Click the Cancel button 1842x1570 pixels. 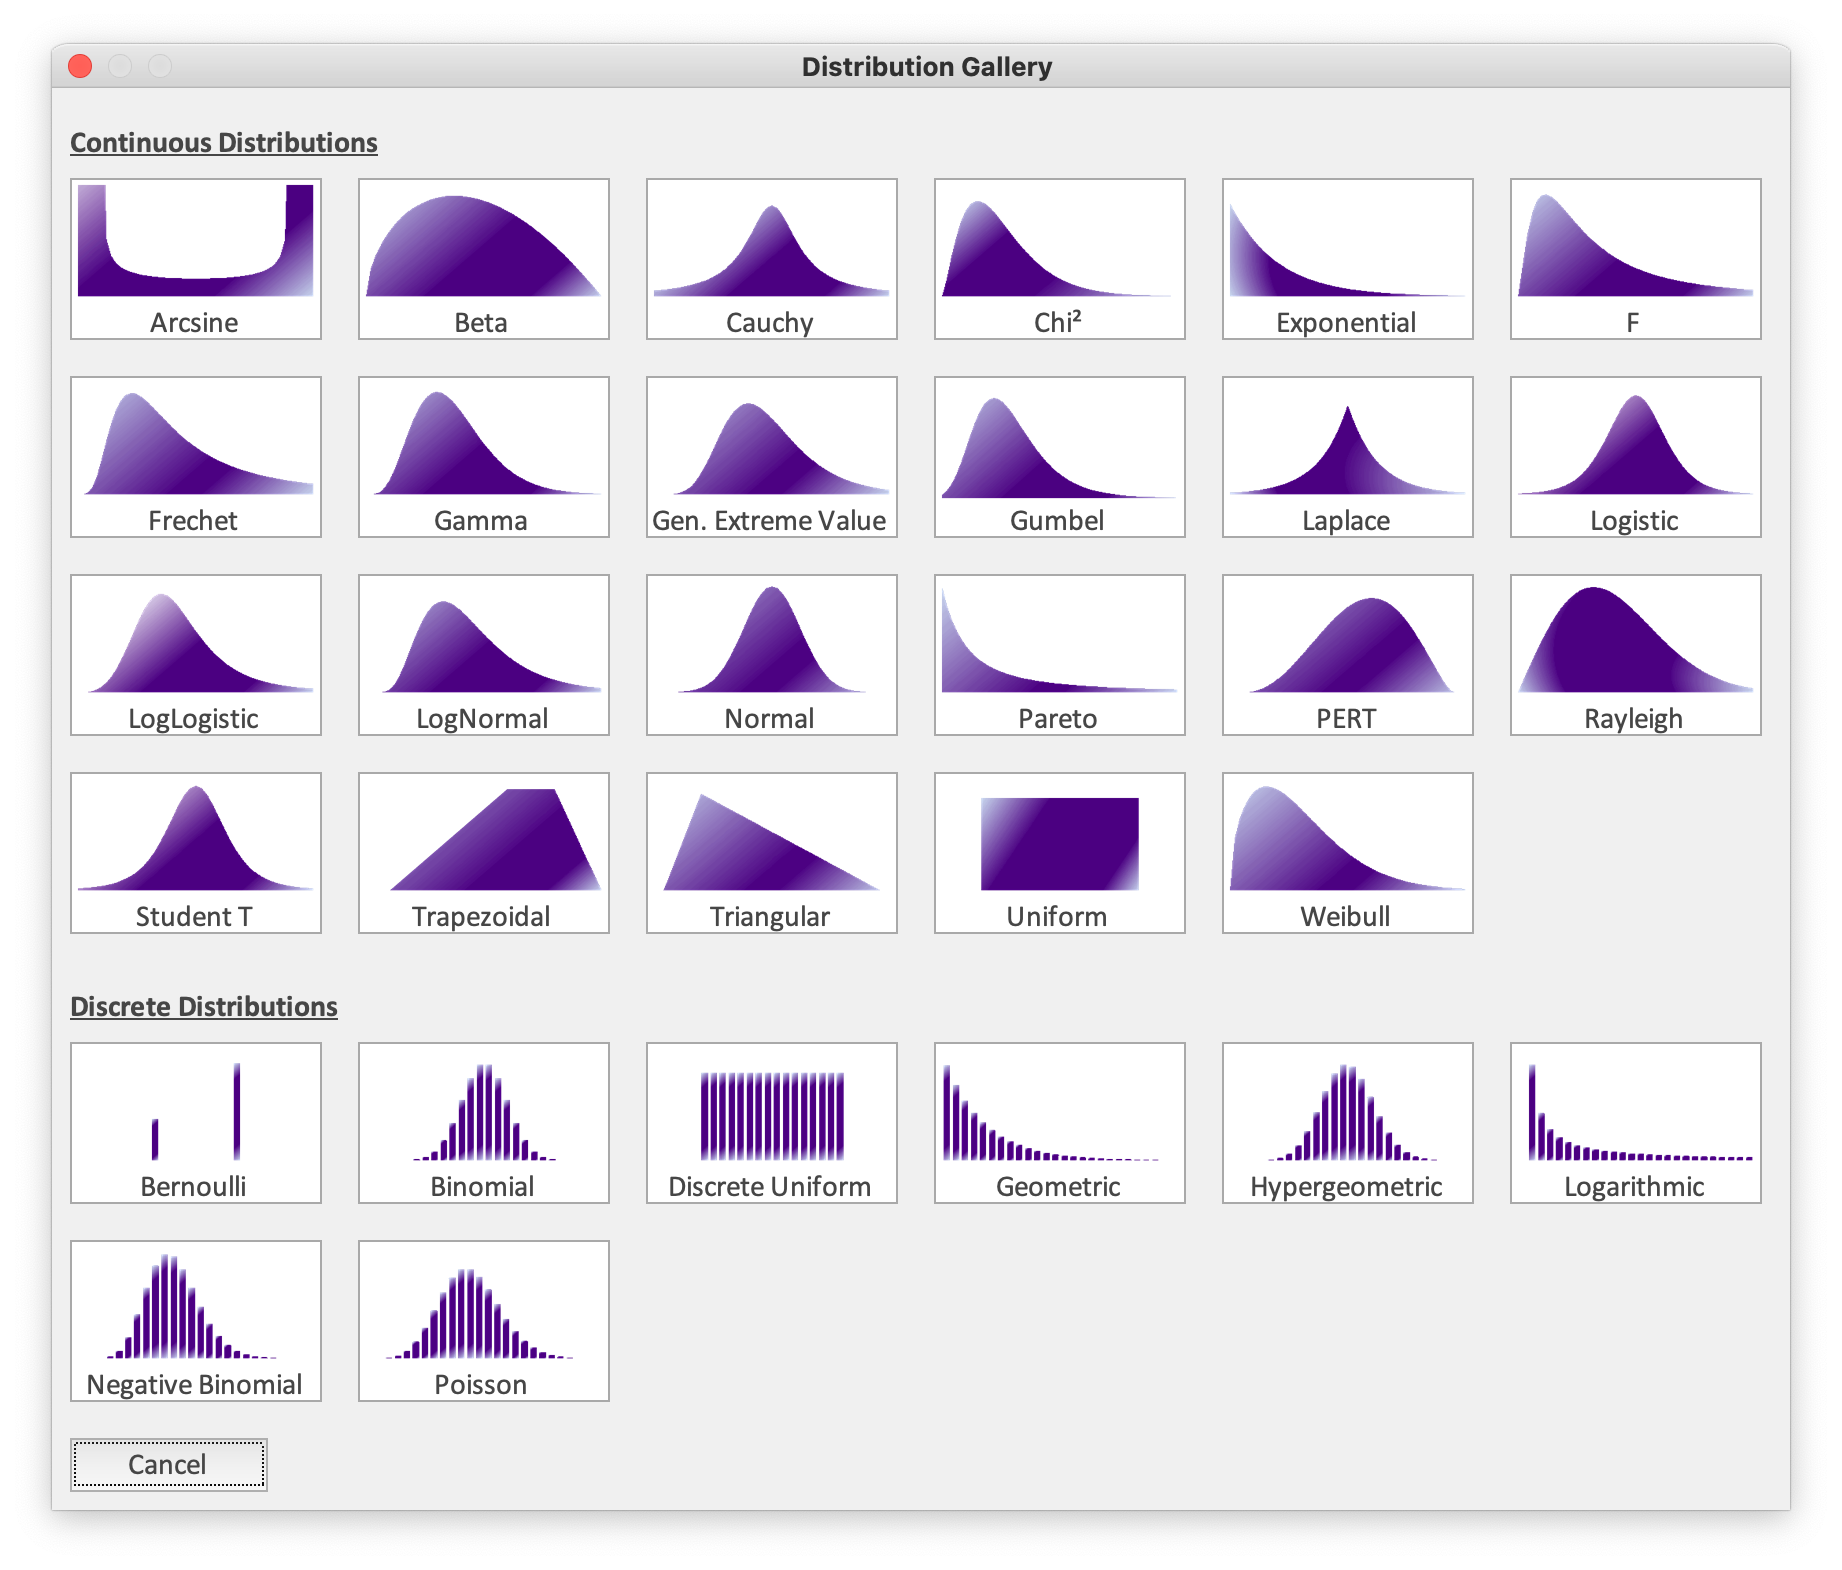click(167, 1464)
